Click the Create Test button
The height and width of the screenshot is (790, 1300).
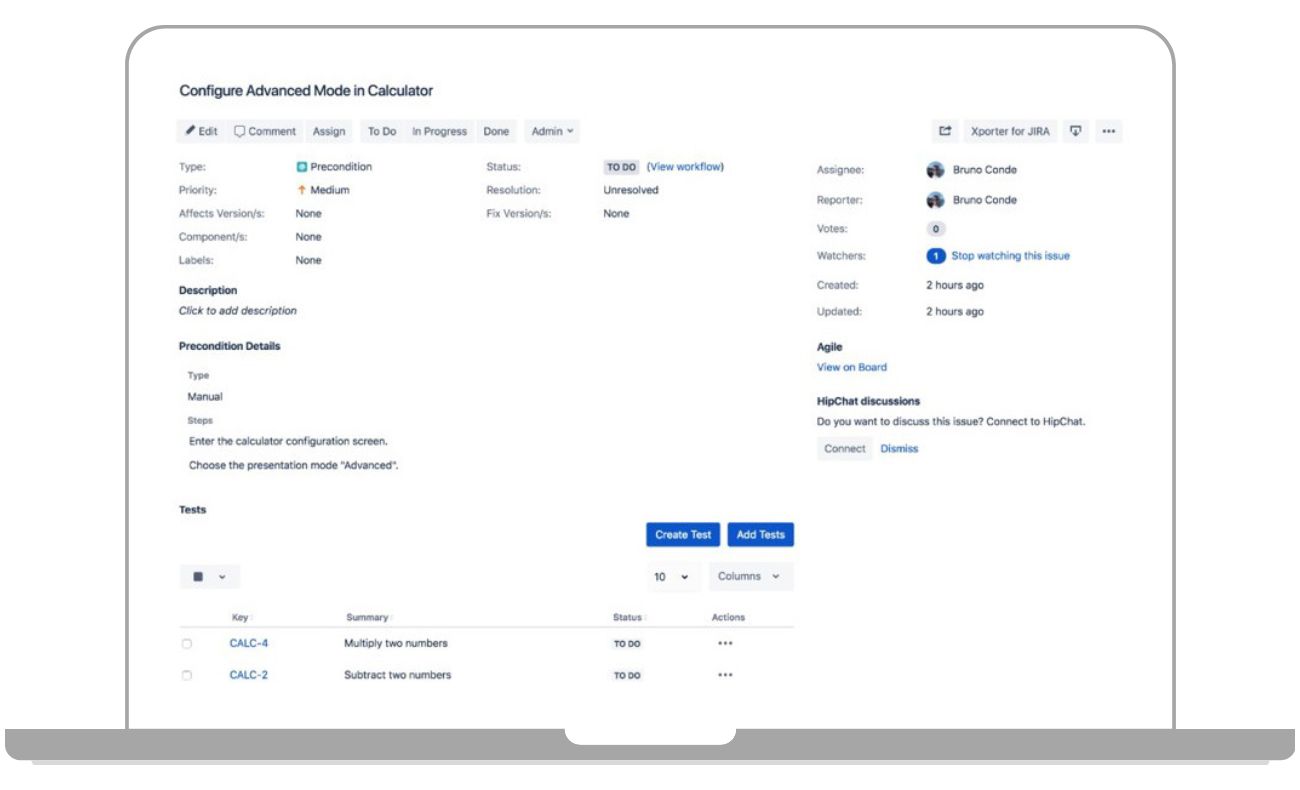683,535
